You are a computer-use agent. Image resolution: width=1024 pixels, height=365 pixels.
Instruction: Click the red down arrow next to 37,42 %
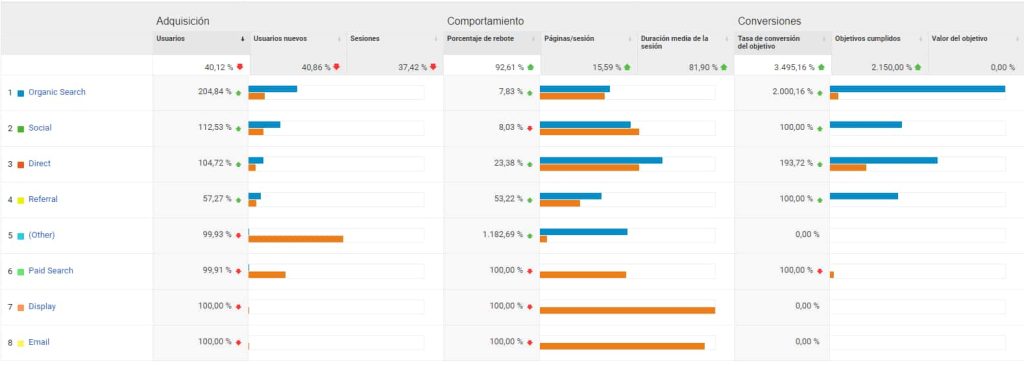pos(433,67)
